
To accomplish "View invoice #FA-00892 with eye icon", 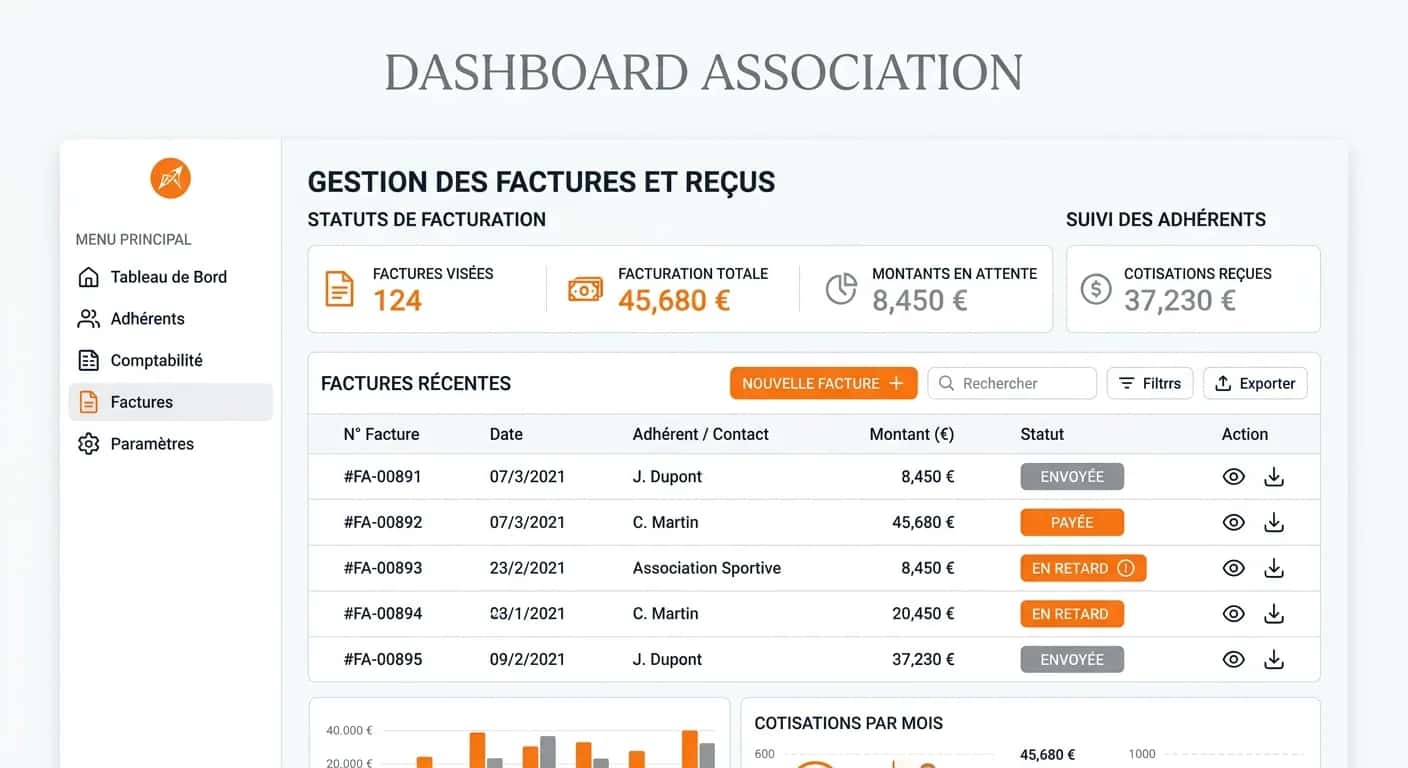I will pos(1234,522).
